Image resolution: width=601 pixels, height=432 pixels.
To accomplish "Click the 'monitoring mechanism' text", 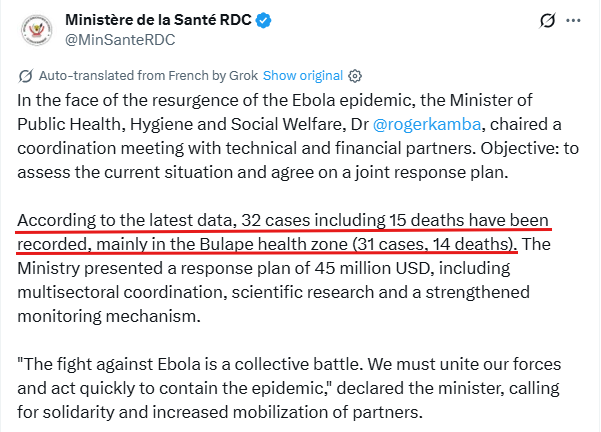I will (109, 316).
